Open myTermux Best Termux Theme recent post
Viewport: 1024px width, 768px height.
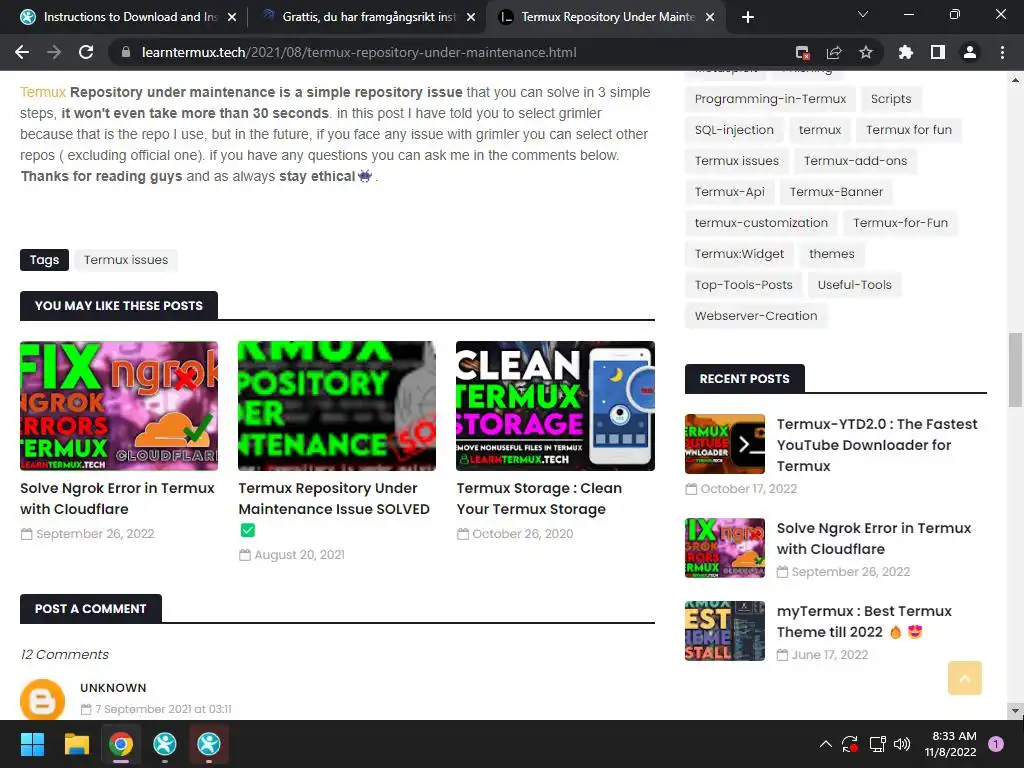click(864, 621)
